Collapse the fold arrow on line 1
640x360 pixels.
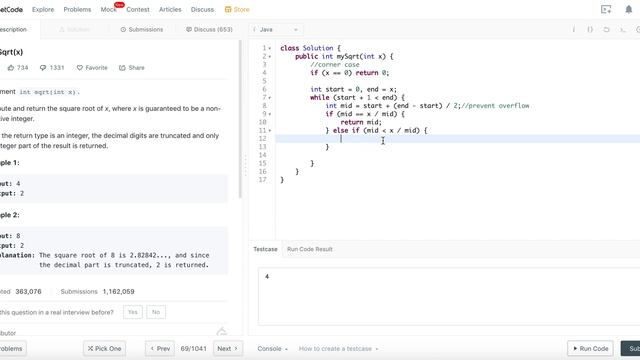[270, 49]
